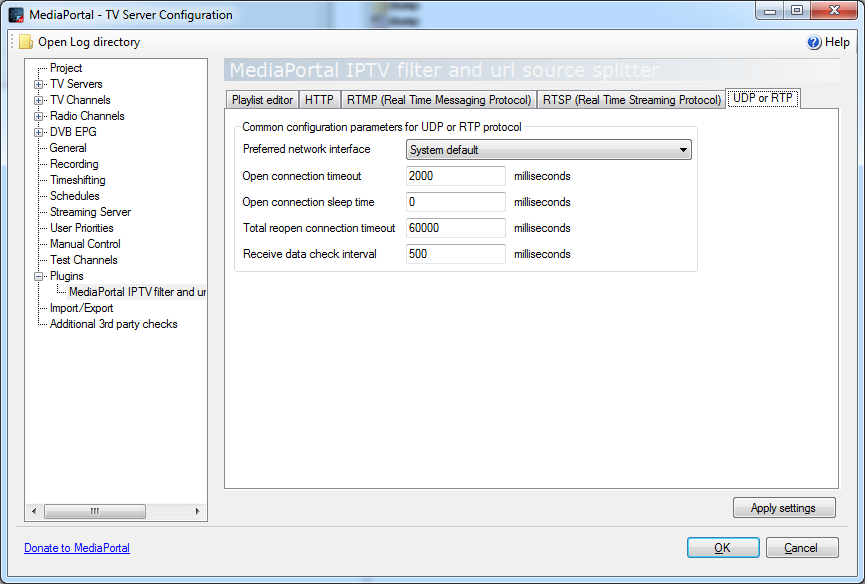The image size is (865, 584).
Task: Click the Receive data check interval label
Action: pyautogui.click(x=309, y=254)
